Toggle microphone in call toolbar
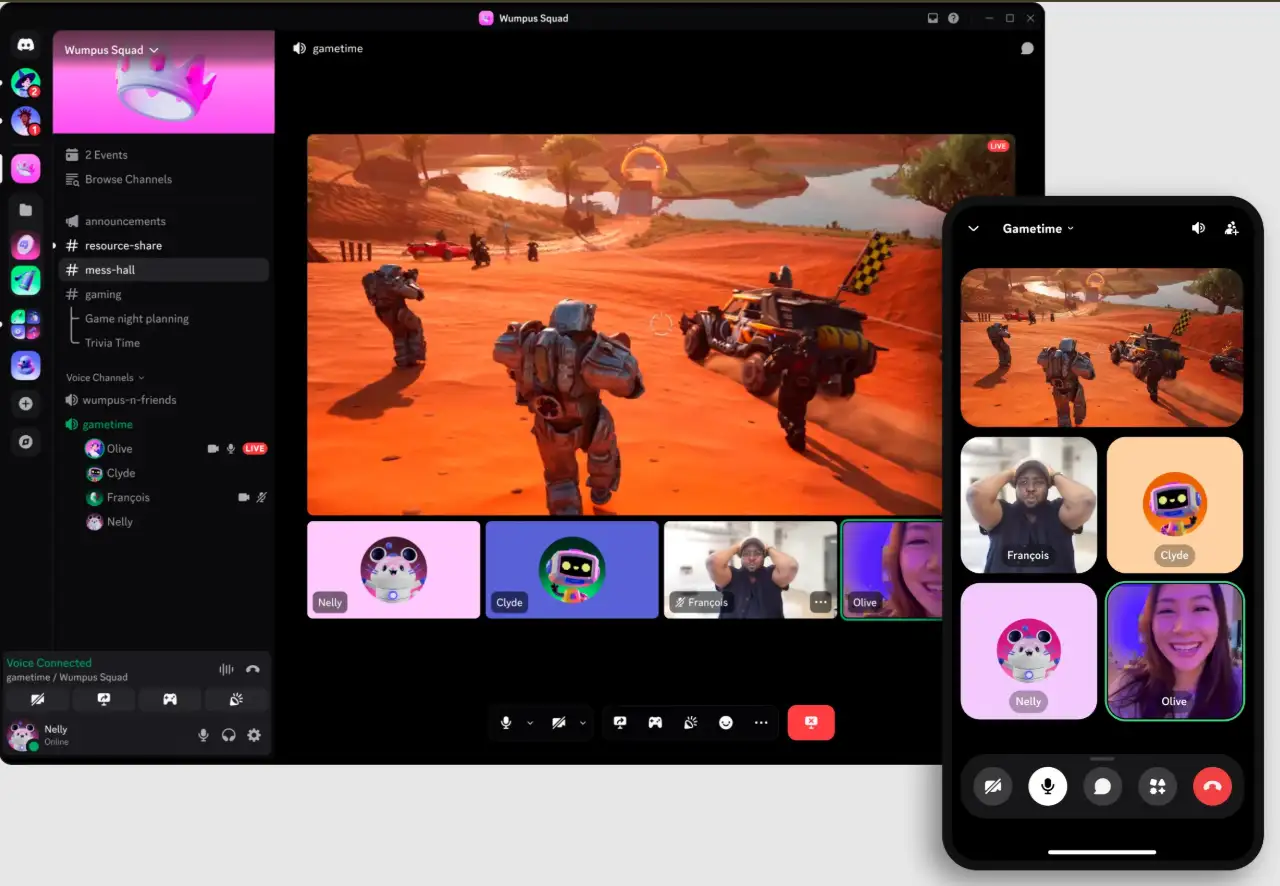This screenshot has width=1280, height=886. [x=506, y=722]
